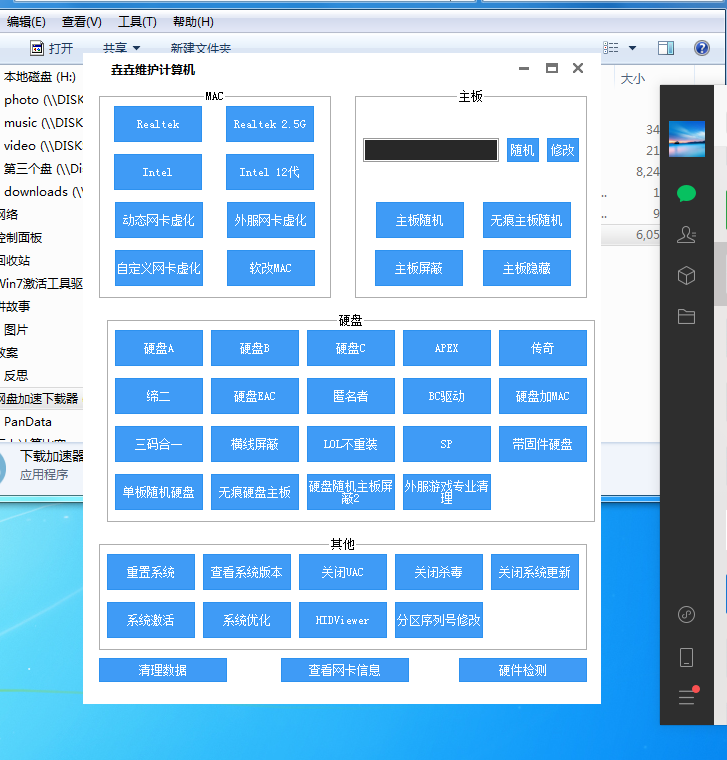Click the profile avatar thumbnail in sidebar
The height and width of the screenshot is (760, 727).
pyautogui.click(x=687, y=139)
